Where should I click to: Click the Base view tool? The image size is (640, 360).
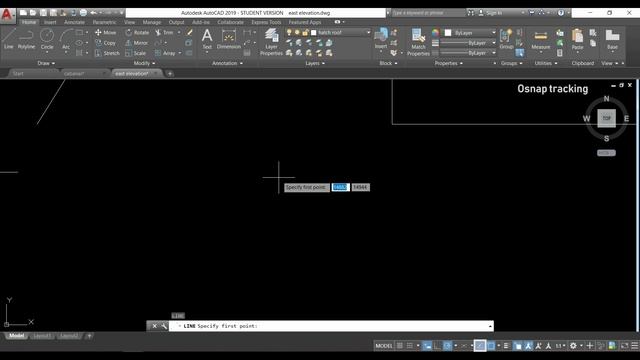[612, 39]
